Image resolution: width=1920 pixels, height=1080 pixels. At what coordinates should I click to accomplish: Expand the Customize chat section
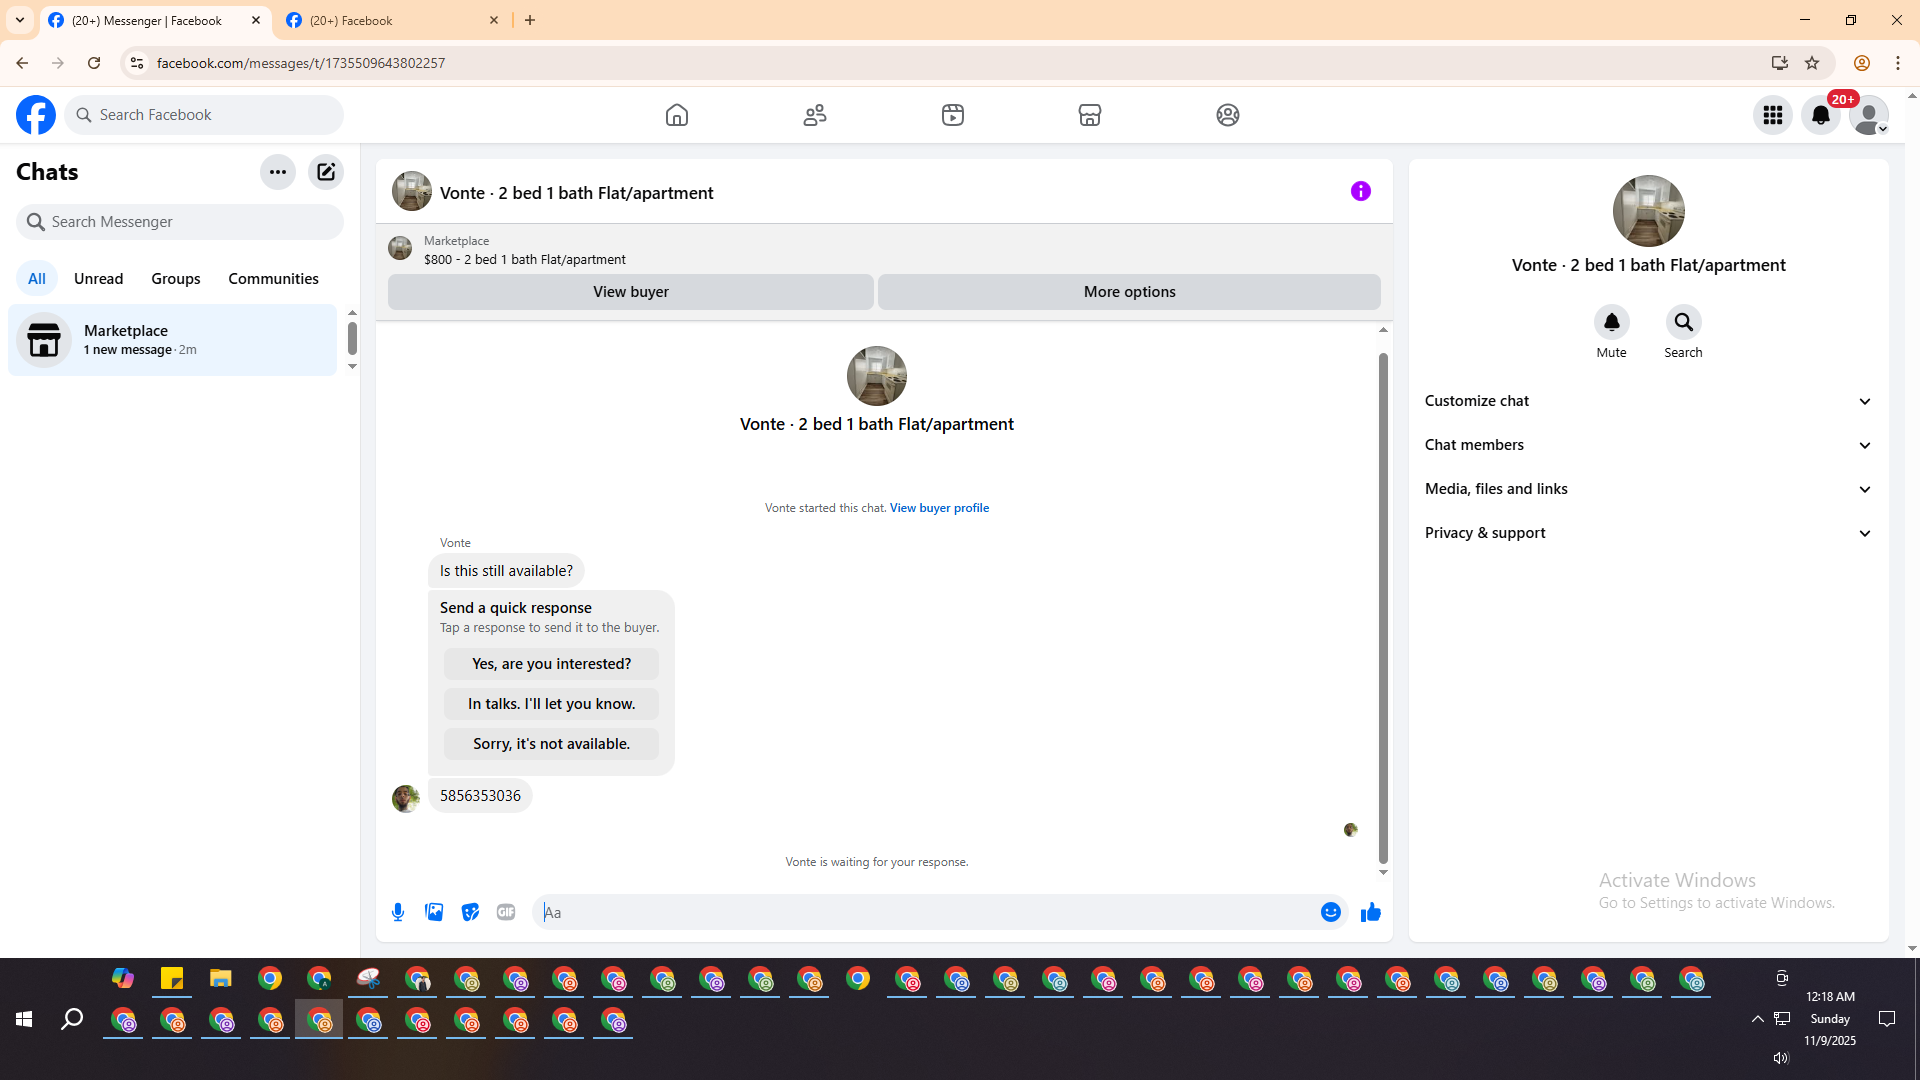pyautogui.click(x=1648, y=401)
